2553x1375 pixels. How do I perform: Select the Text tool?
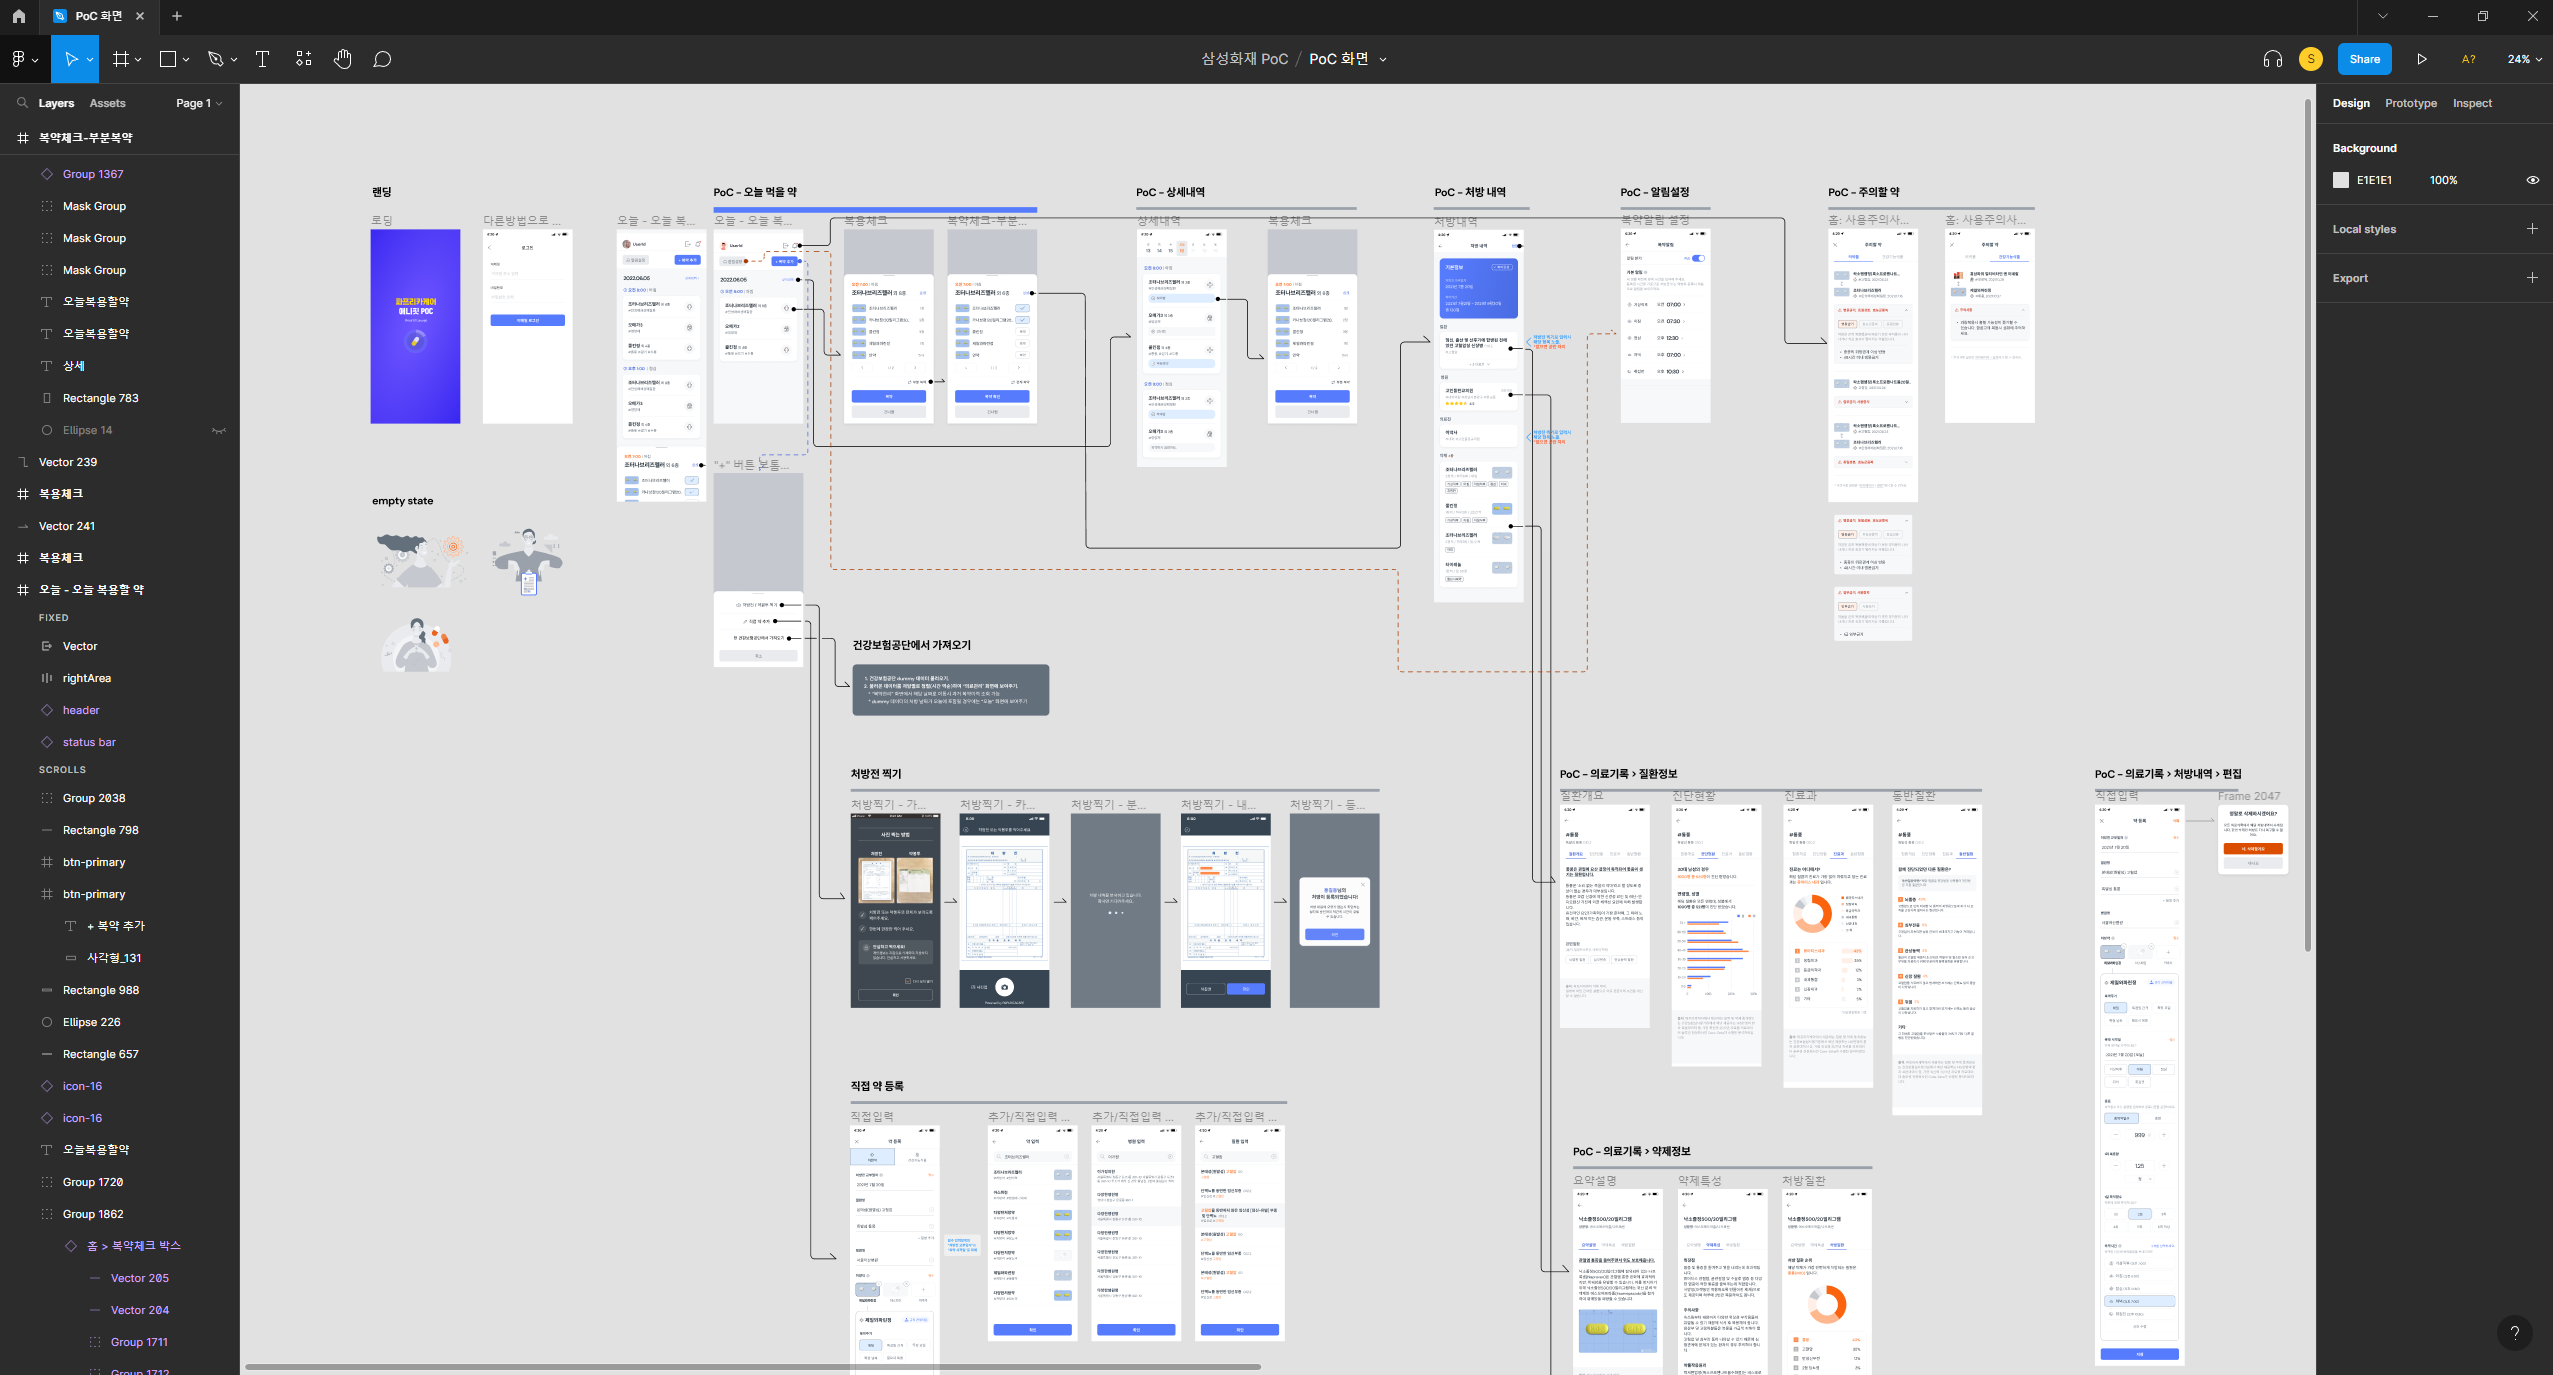(x=262, y=59)
